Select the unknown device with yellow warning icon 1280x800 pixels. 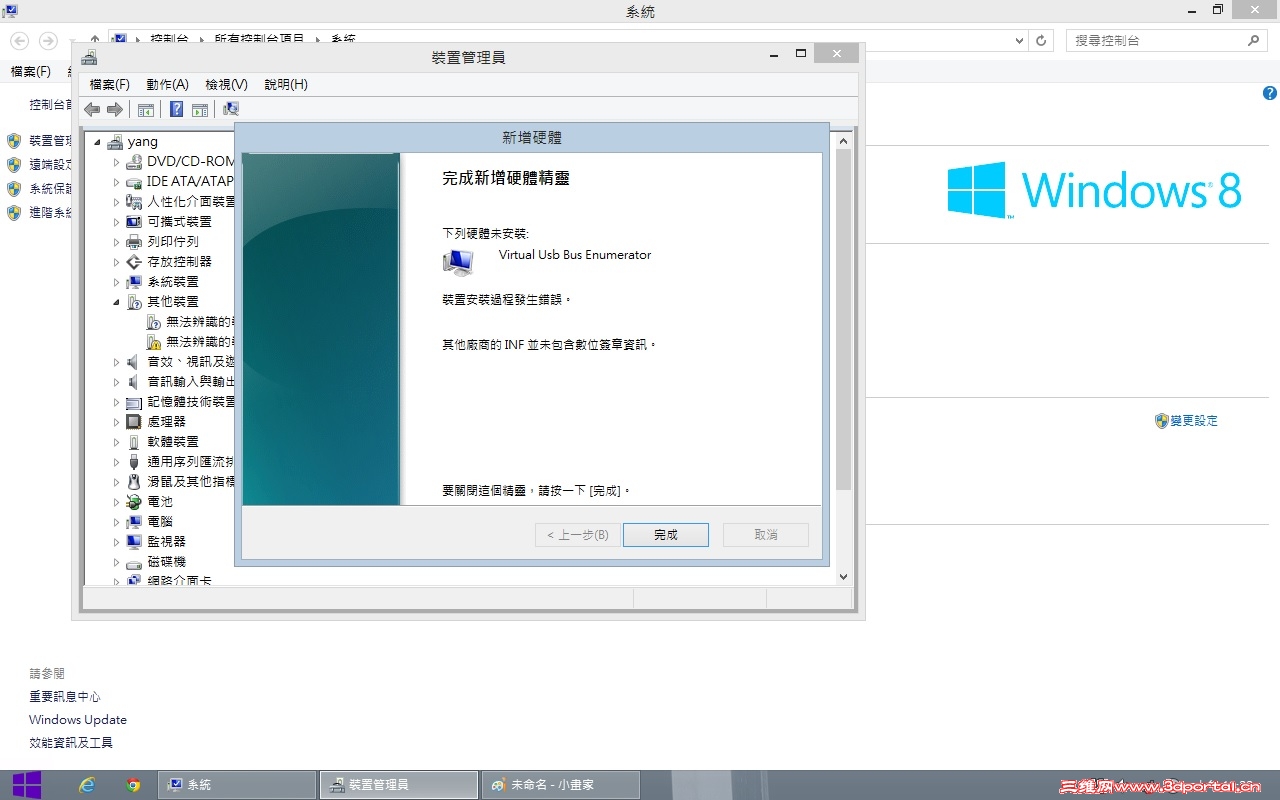click(154, 341)
